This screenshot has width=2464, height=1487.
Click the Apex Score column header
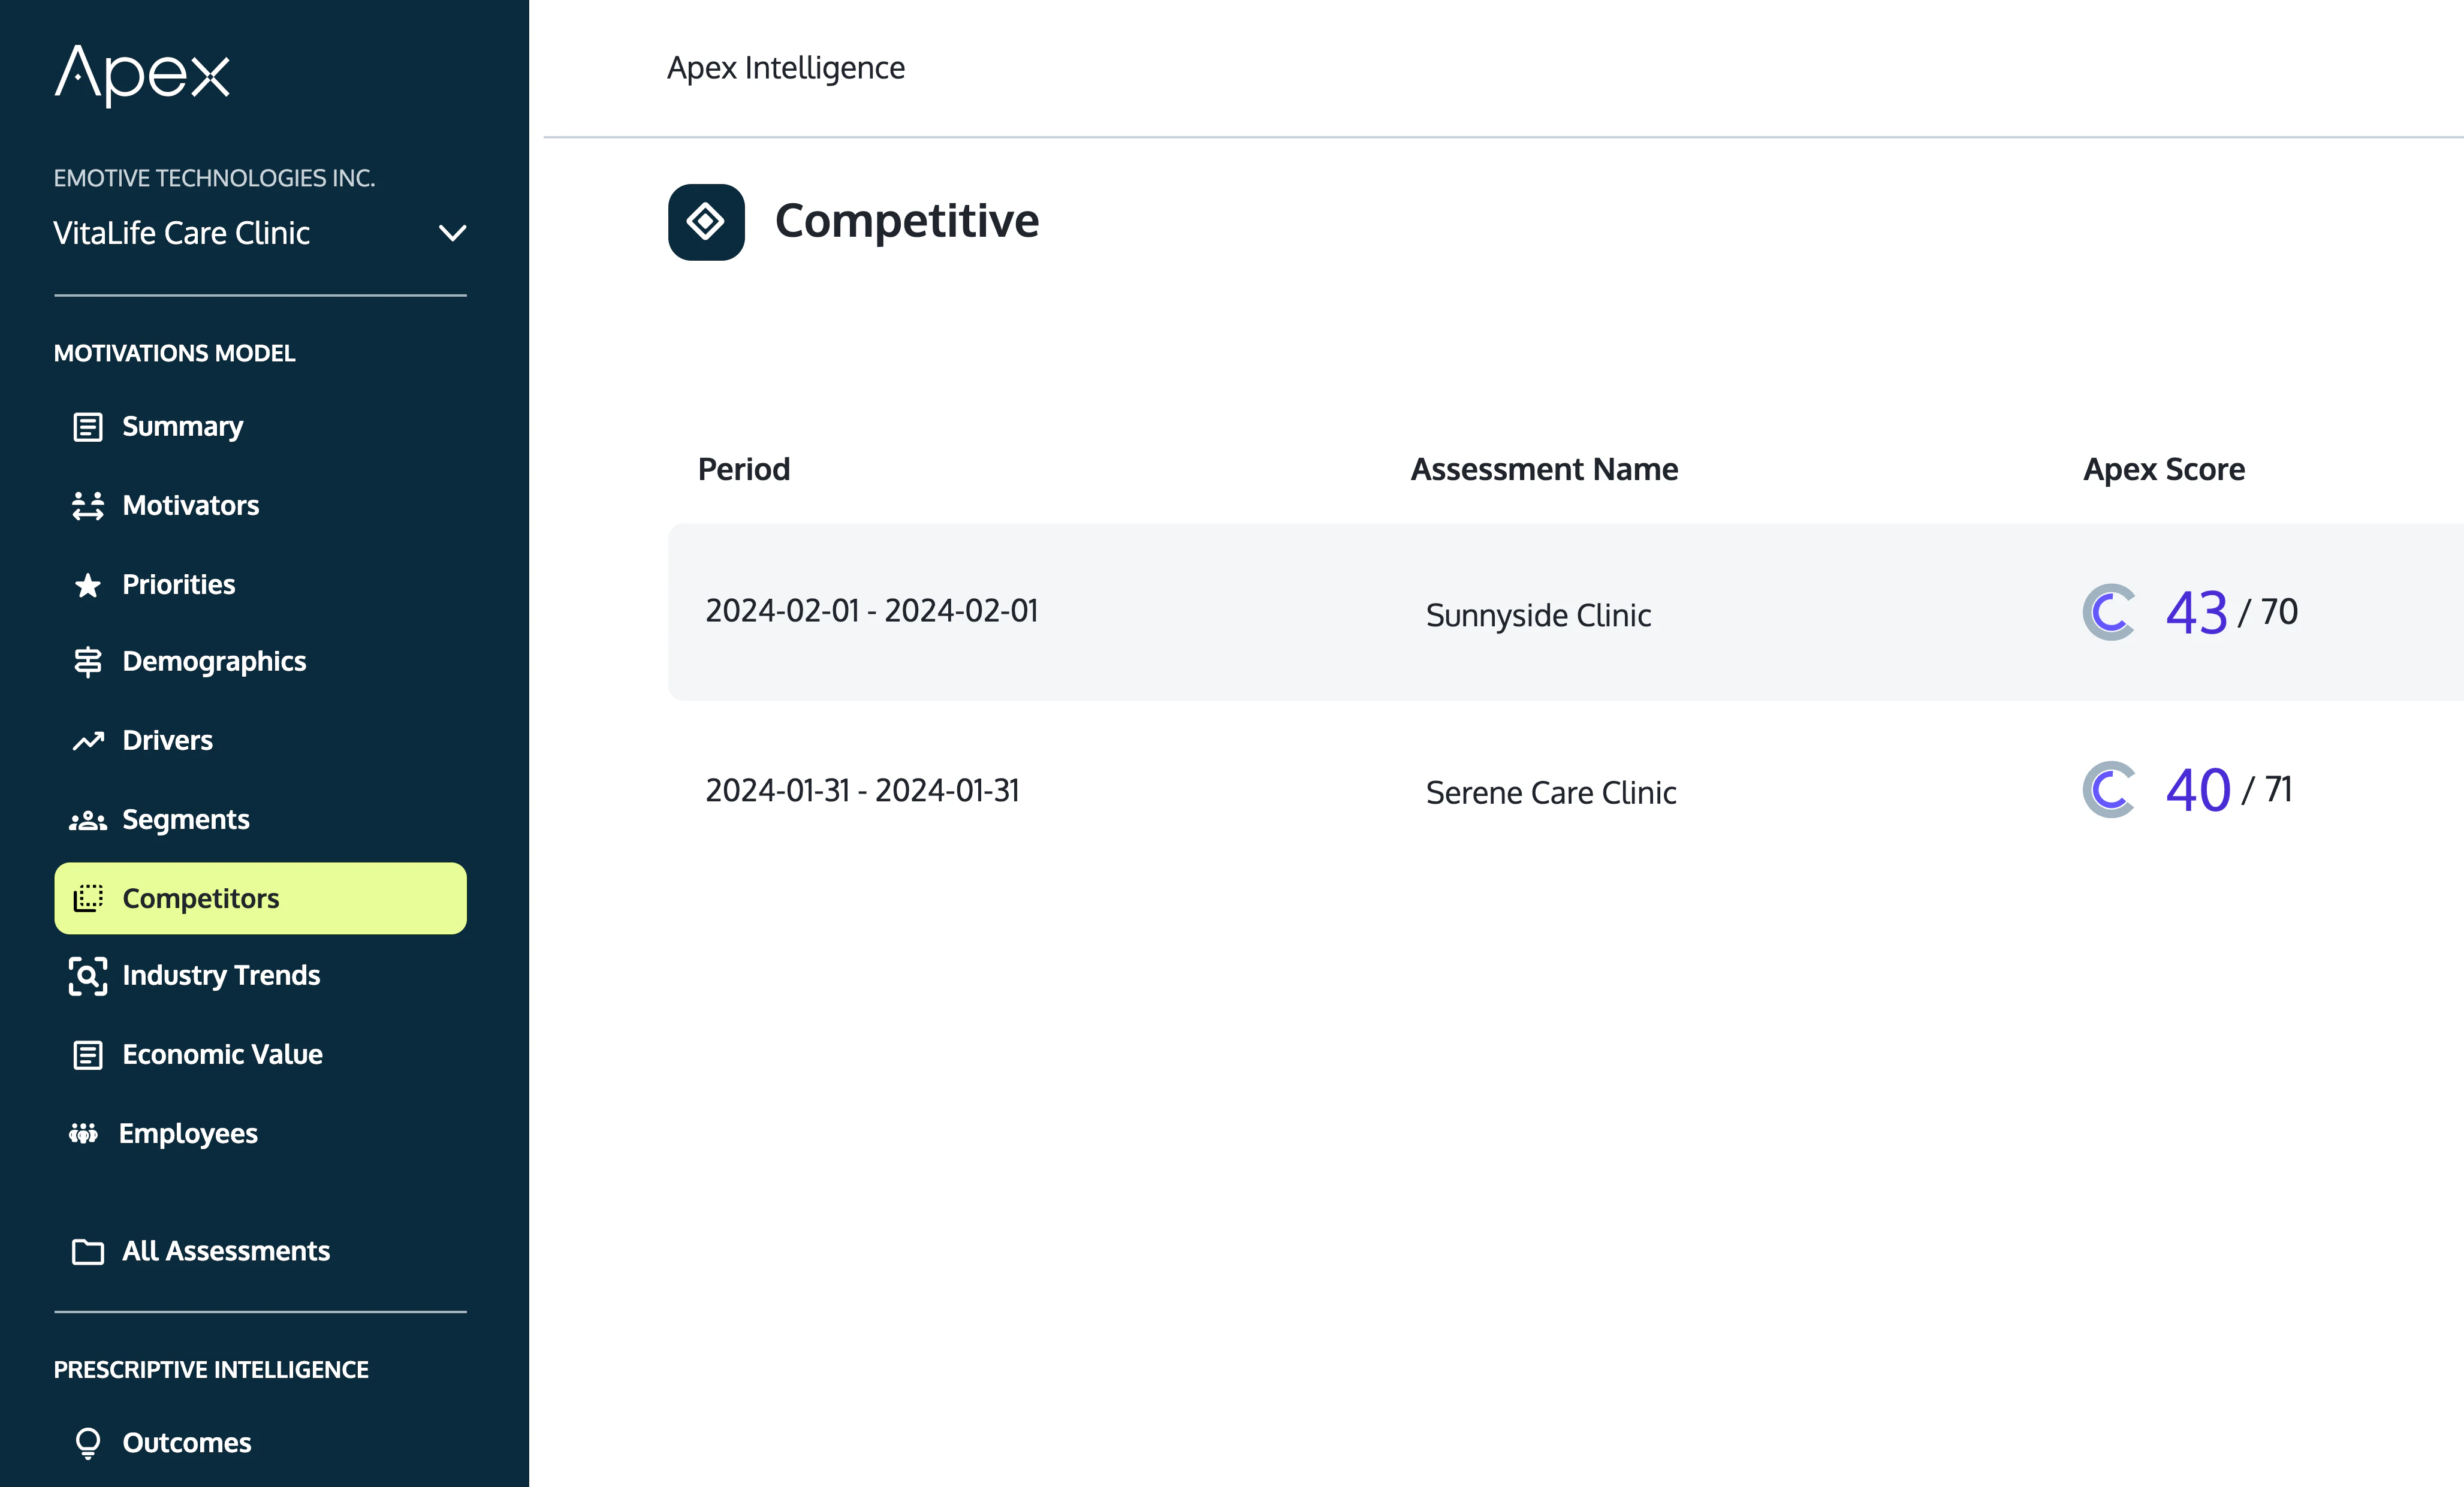click(x=2164, y=470)
